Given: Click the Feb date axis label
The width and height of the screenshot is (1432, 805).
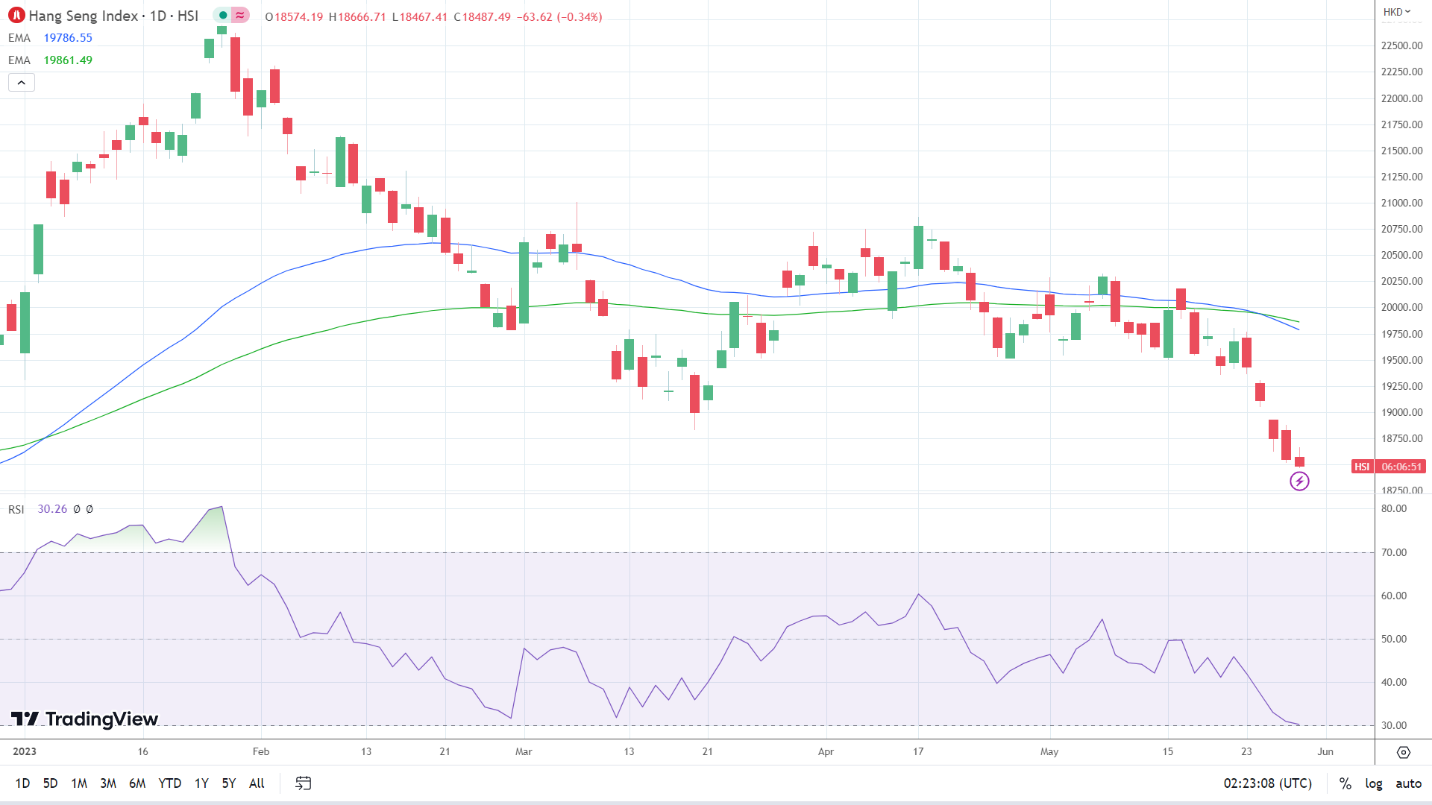Looking at the screenshot, I should coord(261,750).
